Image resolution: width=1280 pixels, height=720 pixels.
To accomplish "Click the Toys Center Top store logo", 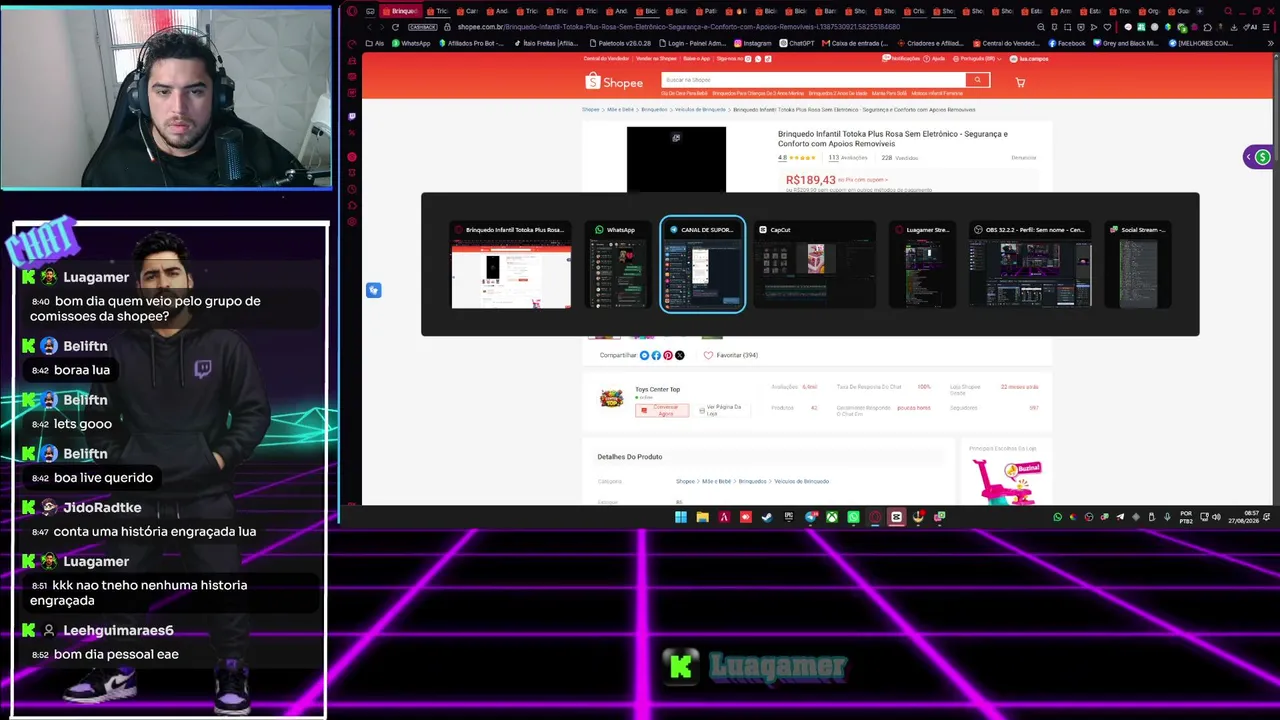I will point(611,399).
